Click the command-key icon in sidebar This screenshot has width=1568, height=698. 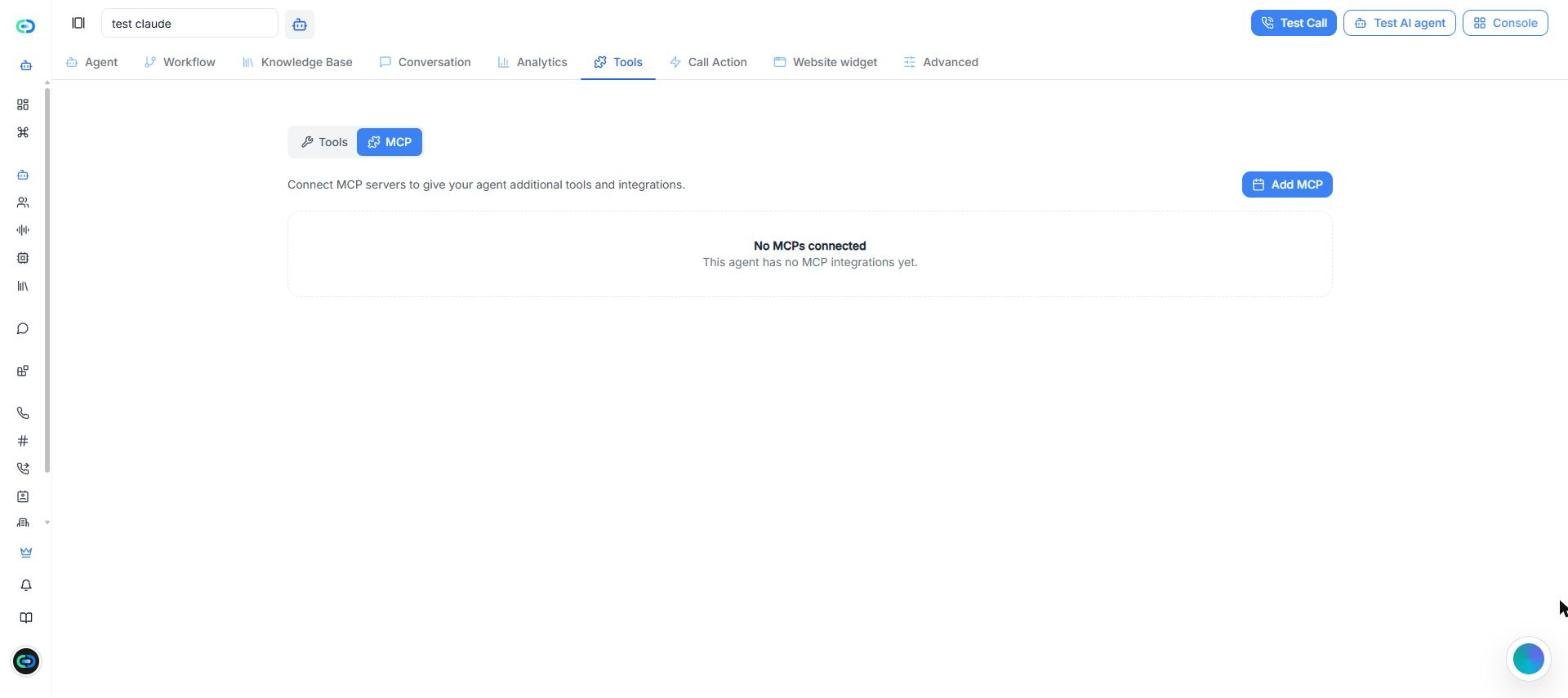click(x=23, y=133)
